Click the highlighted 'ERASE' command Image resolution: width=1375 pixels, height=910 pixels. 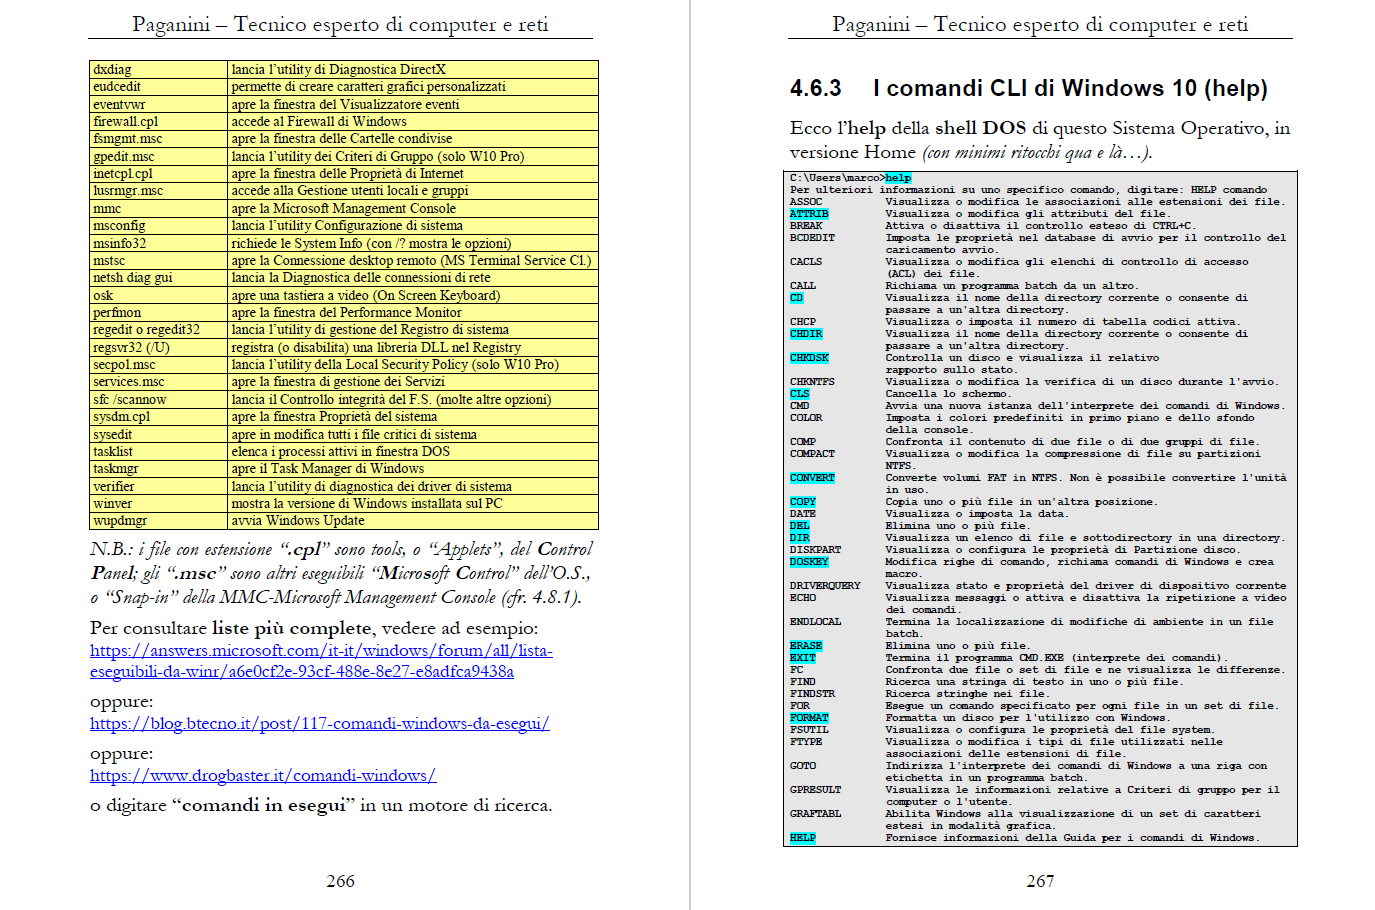pos(806,645)
